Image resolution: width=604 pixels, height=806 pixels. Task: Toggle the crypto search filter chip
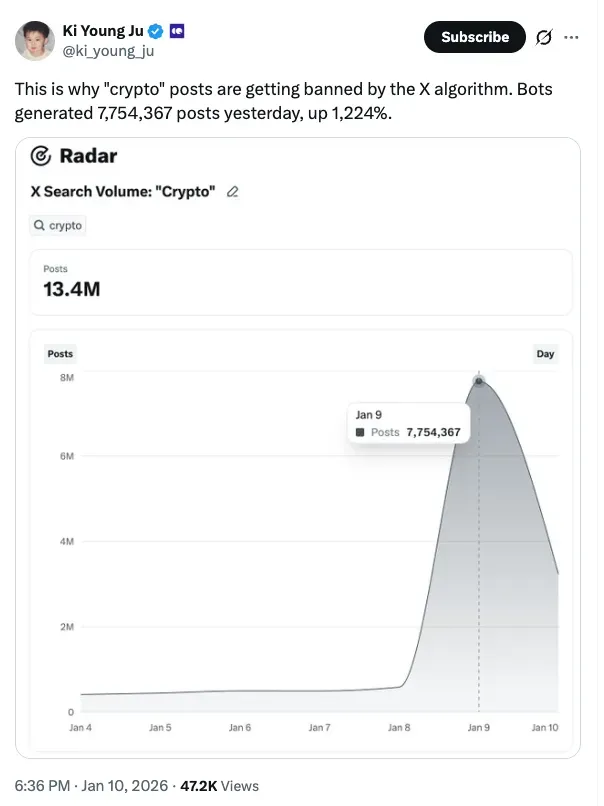point(58,225)
